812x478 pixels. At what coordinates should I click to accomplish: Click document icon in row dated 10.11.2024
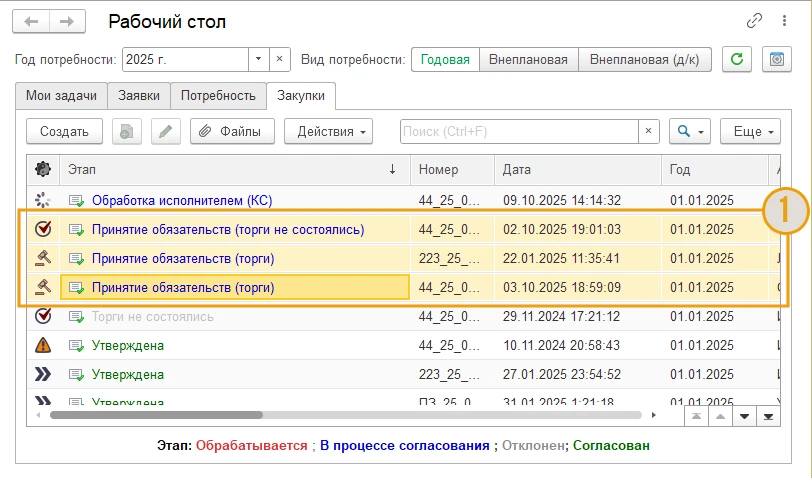coord(77,345)
